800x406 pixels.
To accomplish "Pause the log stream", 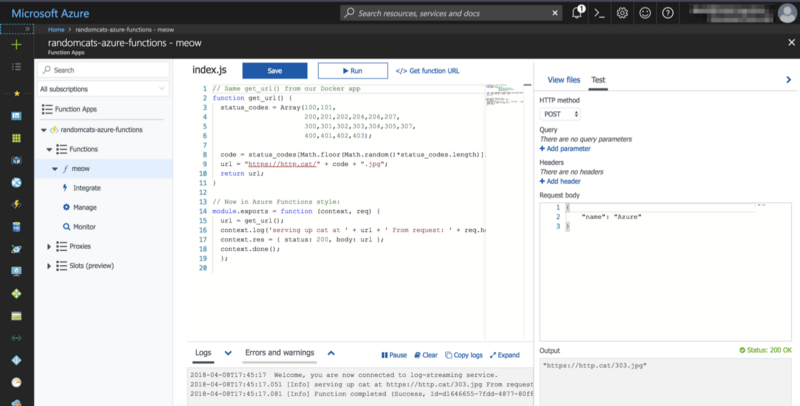I will point(394,355).
